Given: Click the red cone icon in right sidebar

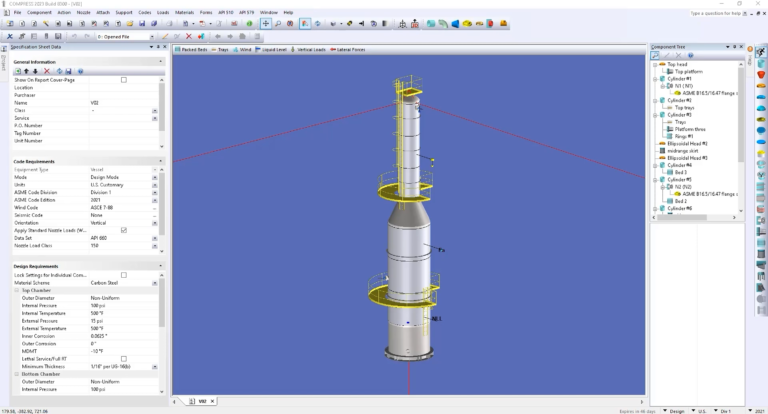Looking at the screenshot, I should click(761, 74).
